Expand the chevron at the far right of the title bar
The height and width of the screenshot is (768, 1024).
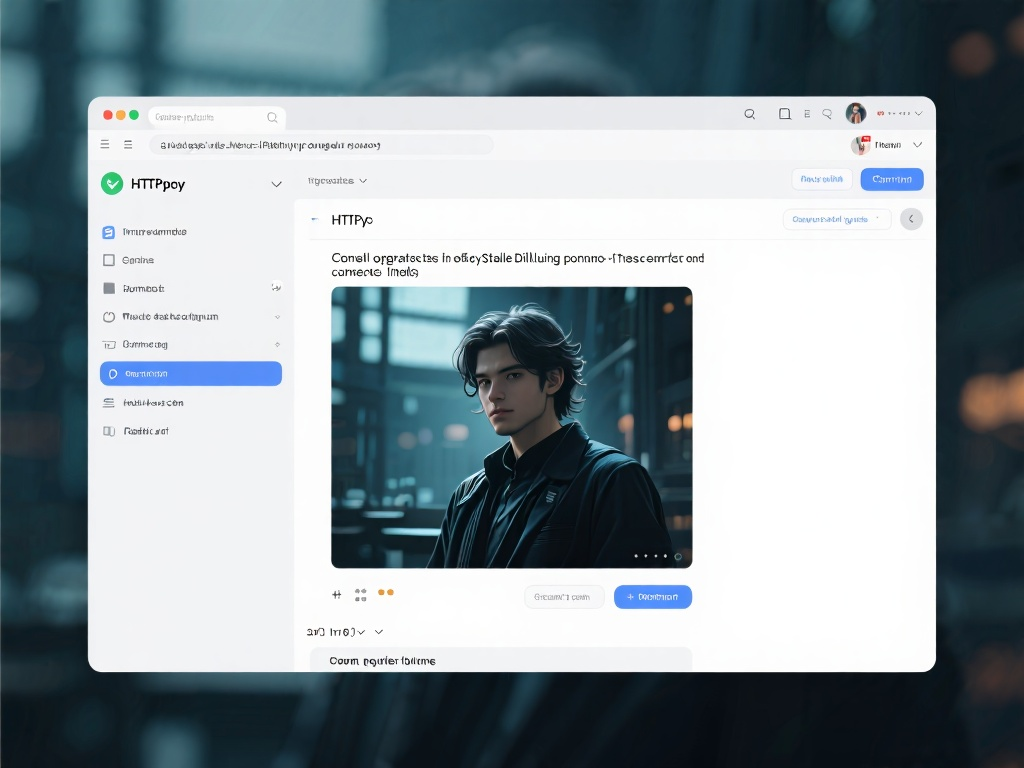tap(918, 114)
